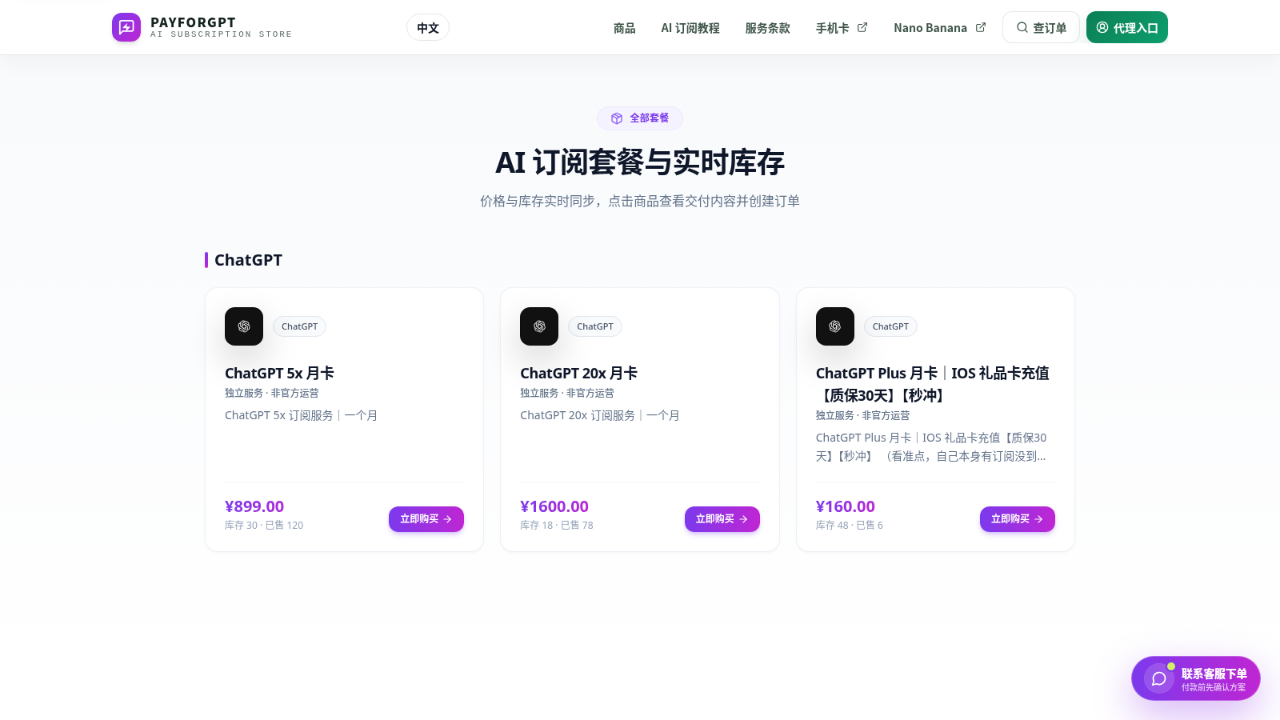Screen dimensions: 1280x720
Task: Open ChatGPT Plus 月卡 IOS 礼品卡充值 title
Action: click(x=932, y=384)
